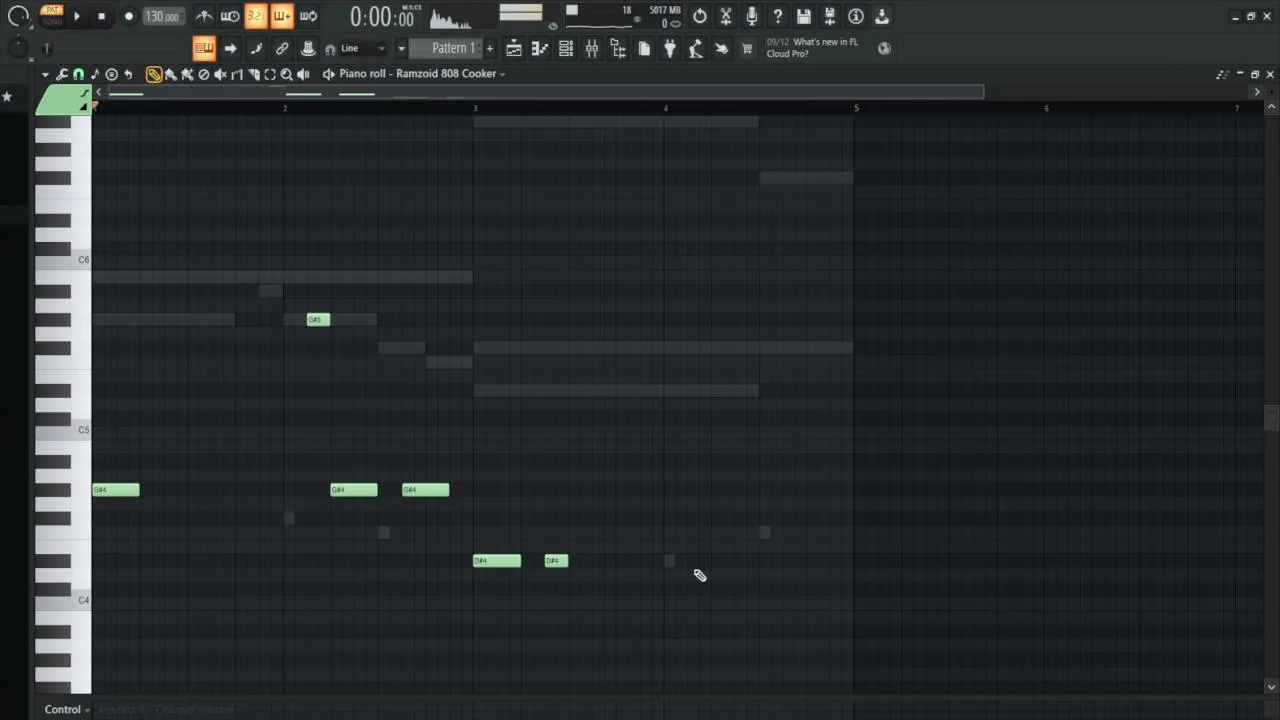
Task: Toggle step editing mode icon
Action: pos(256,48)
